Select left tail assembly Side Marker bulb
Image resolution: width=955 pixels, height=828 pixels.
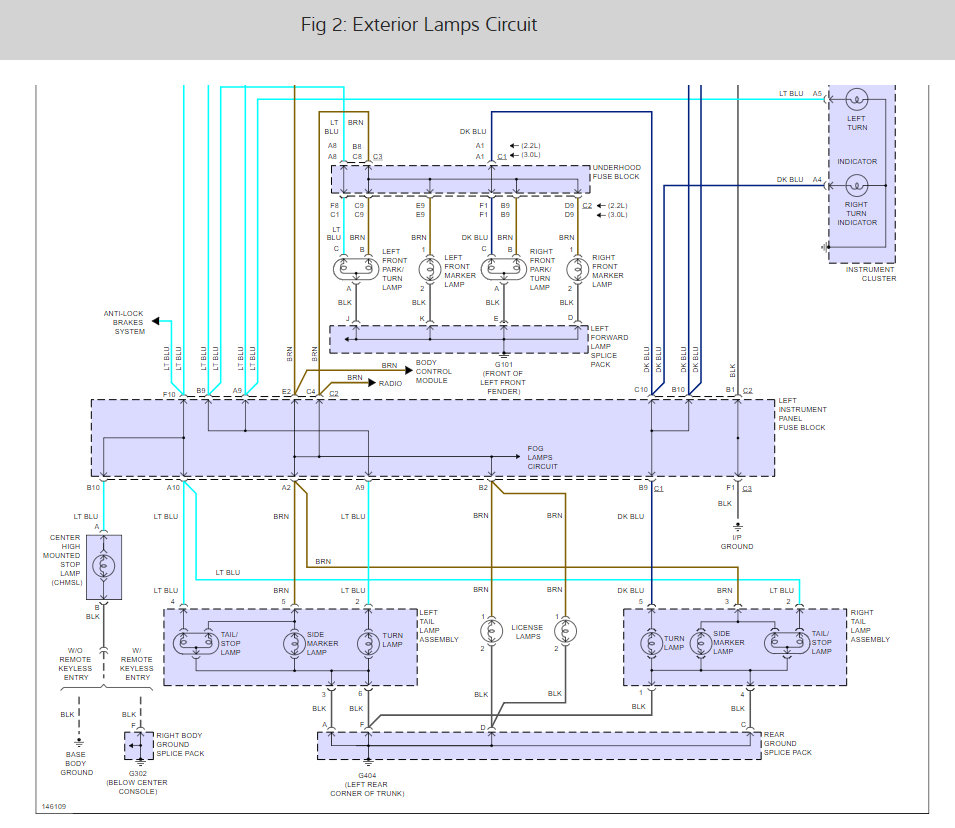pos(294,643)
